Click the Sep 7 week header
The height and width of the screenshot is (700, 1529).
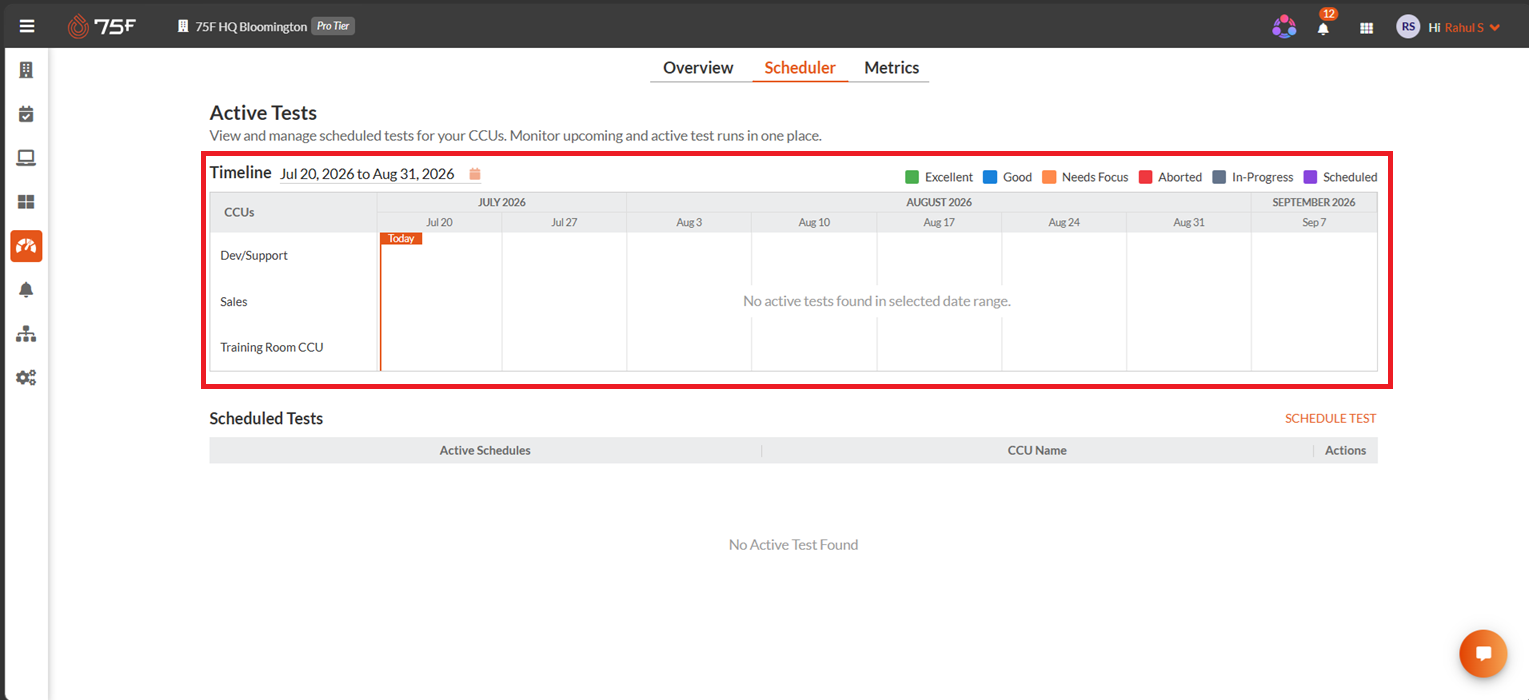[x=1314, y=222]
